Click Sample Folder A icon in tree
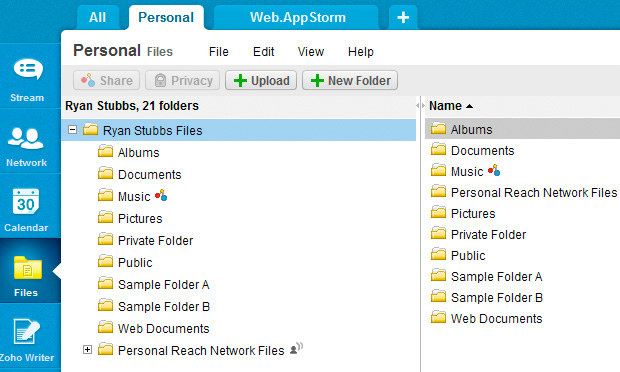The width and height of the screenshot is (620, 372). pyautogui.click(x=105, y=283)
